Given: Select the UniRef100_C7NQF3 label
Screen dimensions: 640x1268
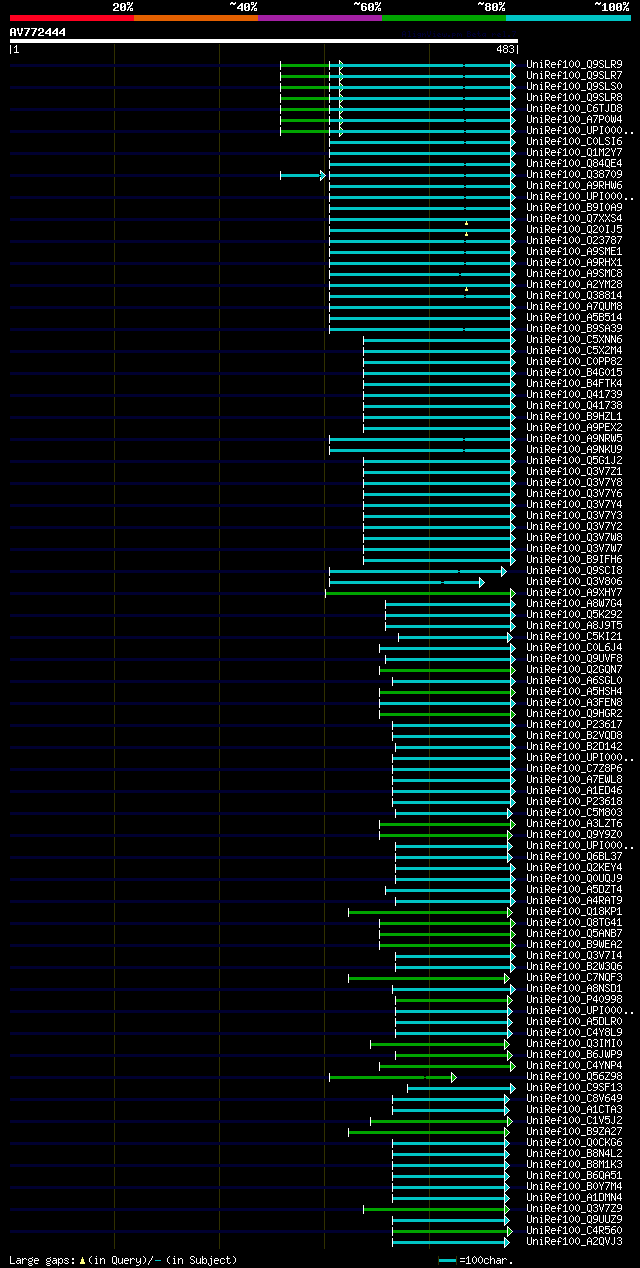Looking at the screenshot, I should click(x=574, y=978).
